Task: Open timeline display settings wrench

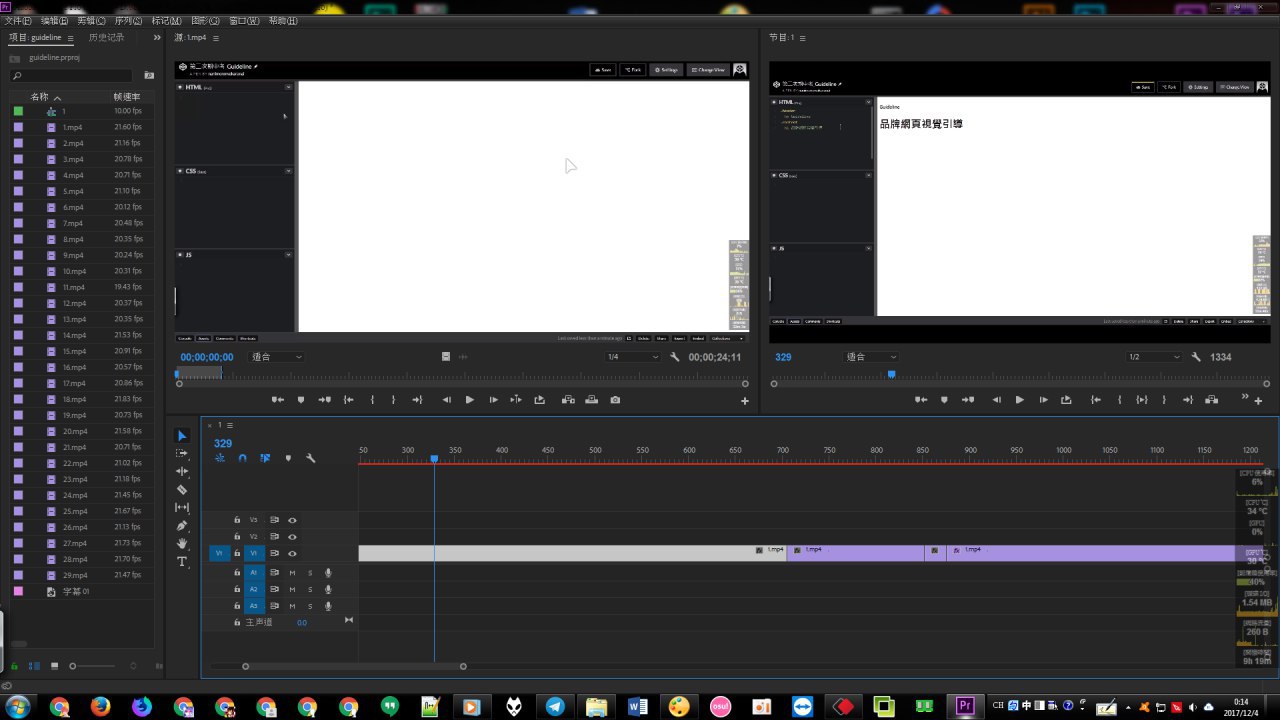Action: tap(310, 458)
